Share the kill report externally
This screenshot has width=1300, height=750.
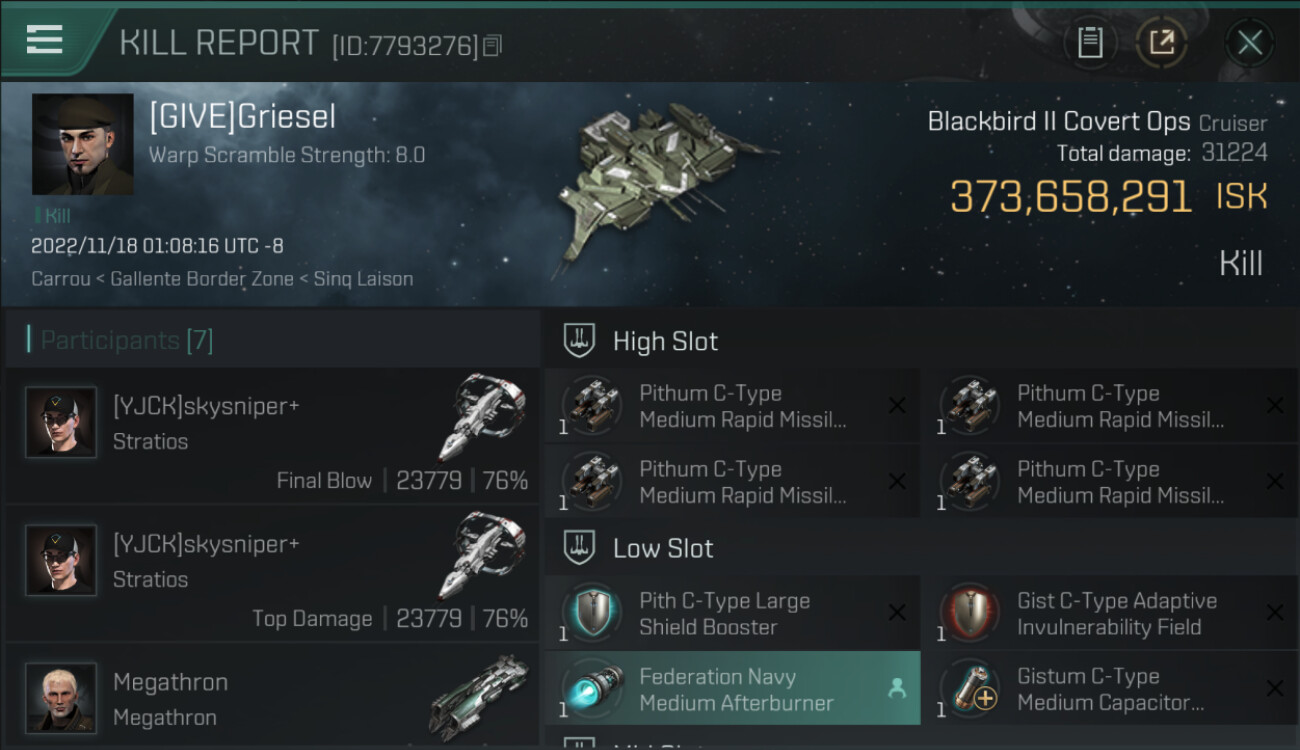(1161, 43)
